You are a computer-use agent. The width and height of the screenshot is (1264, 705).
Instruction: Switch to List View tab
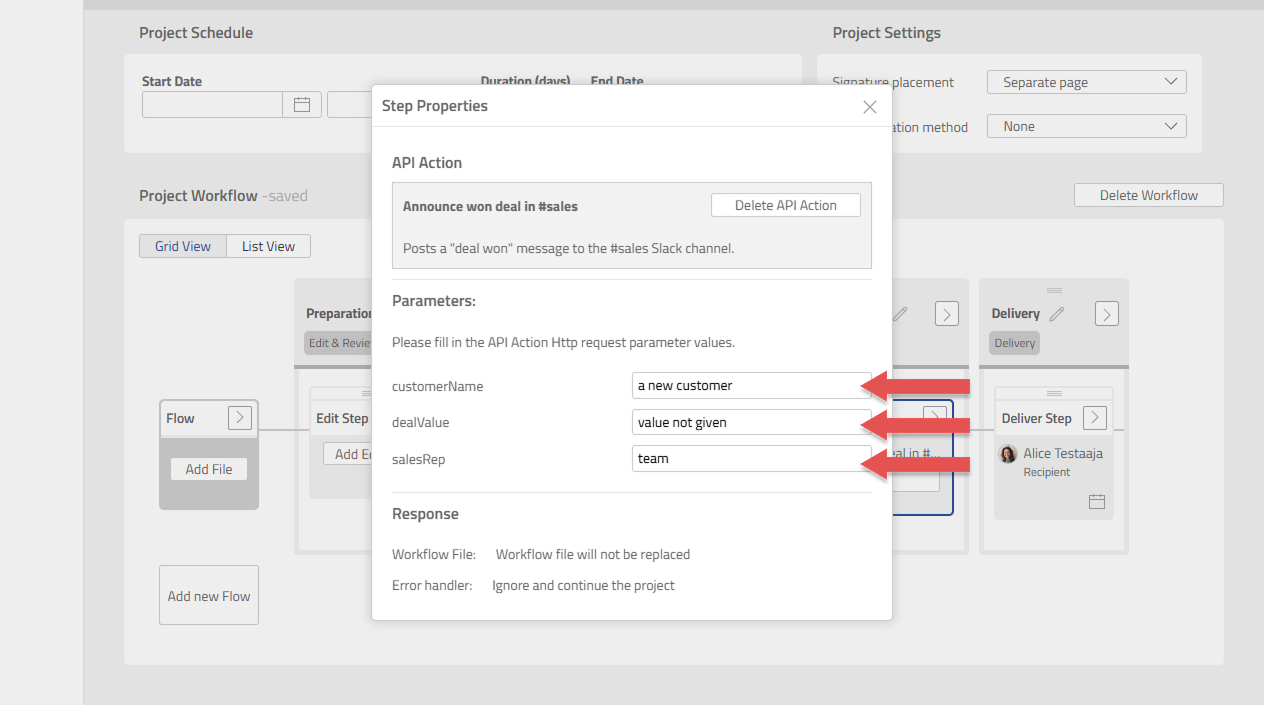point(268,246)
